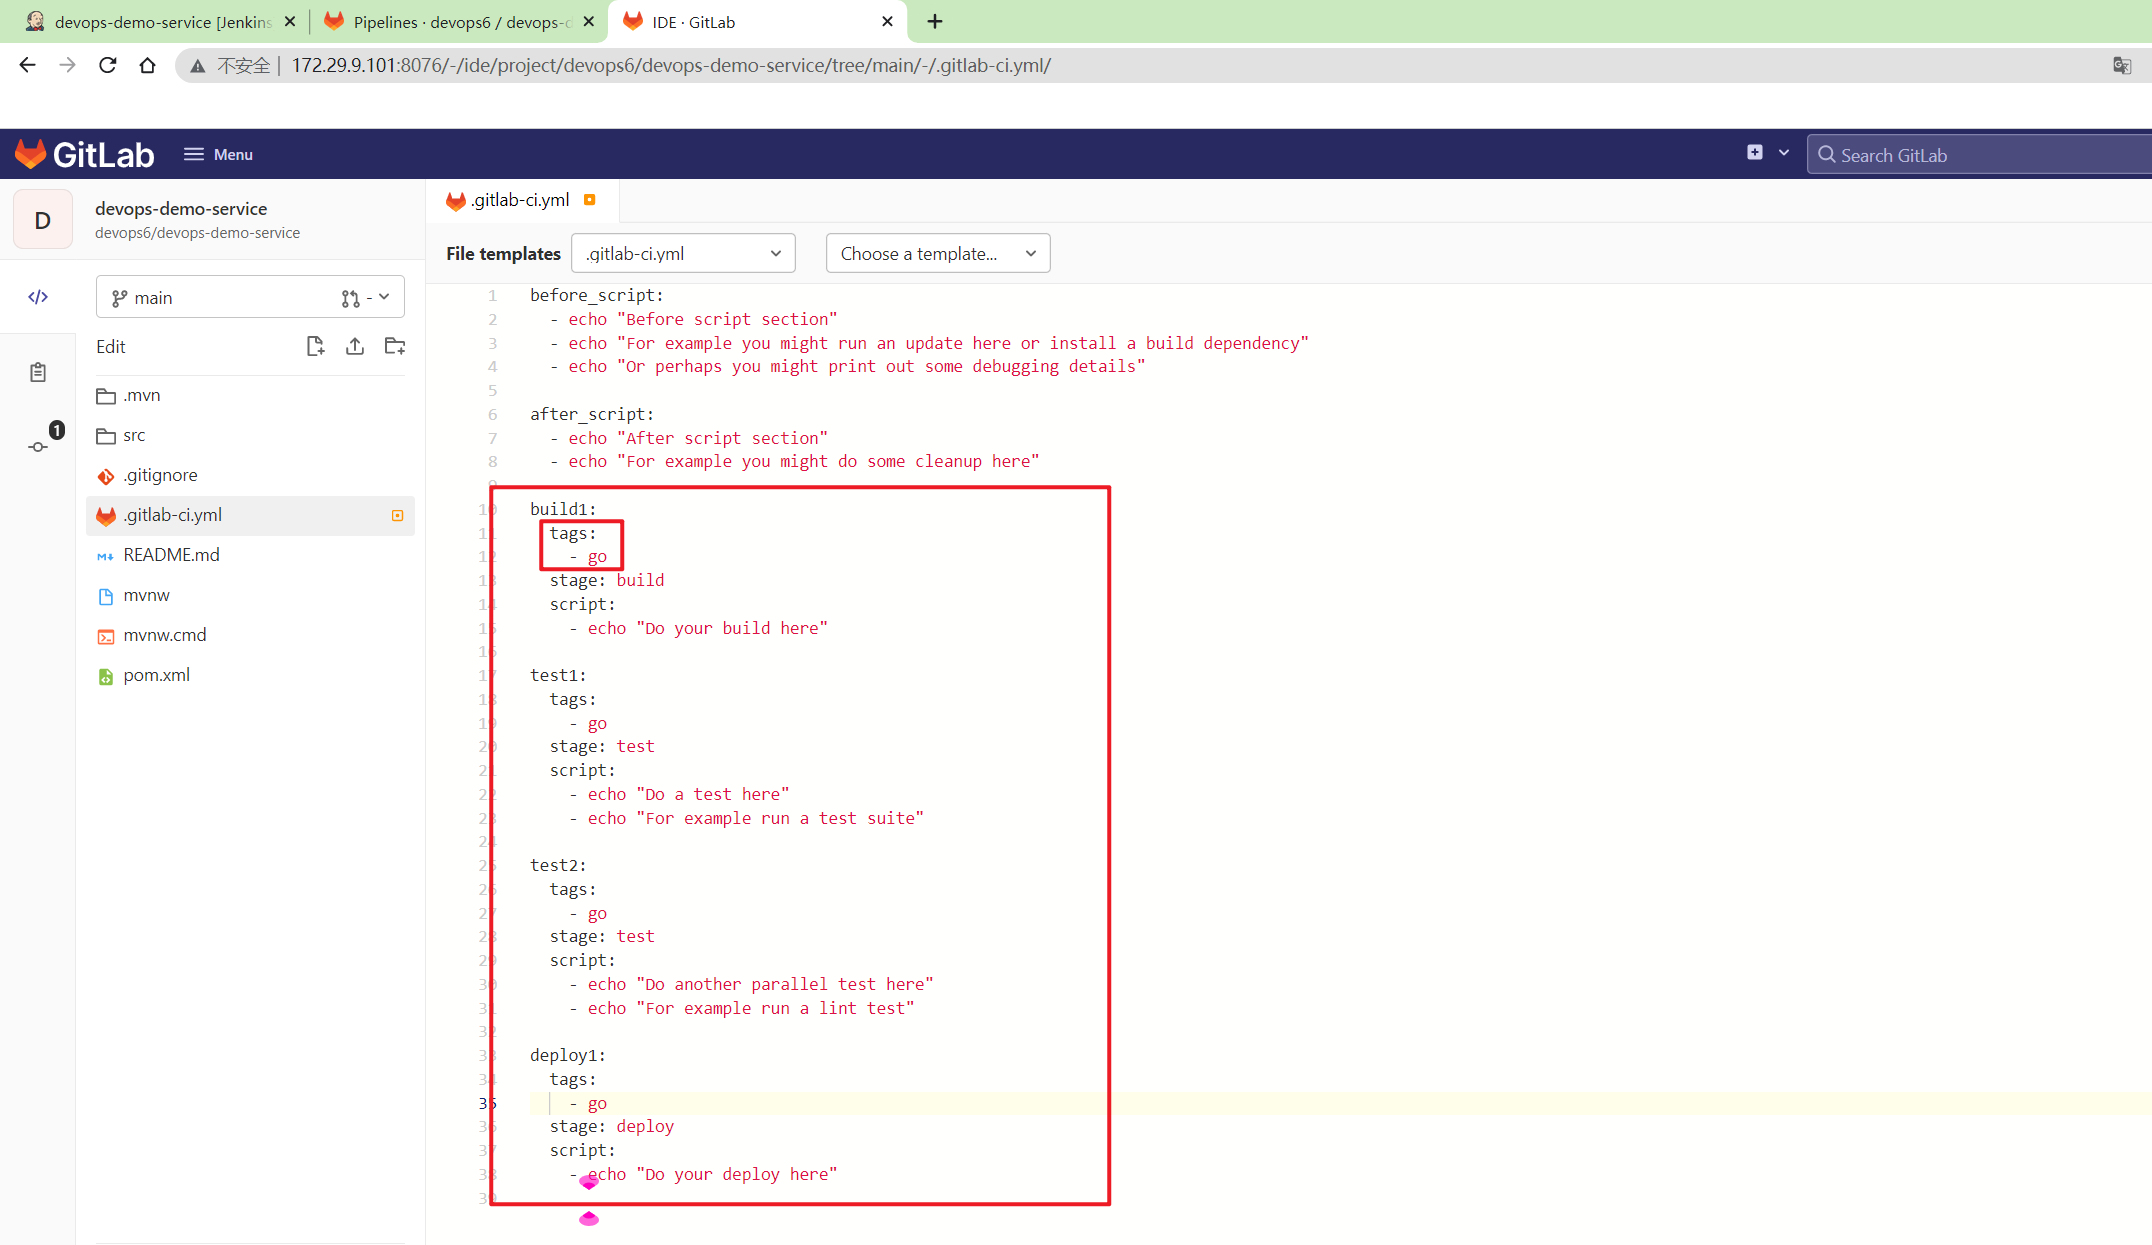Click the pom.xml file in sidebar
Viewport: 2152px width, 1245px height.
point(156,673)
